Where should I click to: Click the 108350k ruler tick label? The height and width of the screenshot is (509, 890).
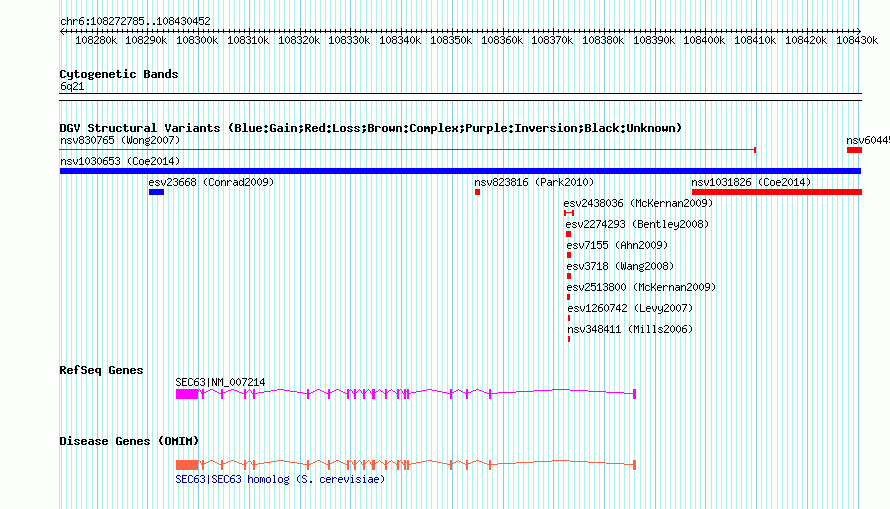click(x=451, y=40)
